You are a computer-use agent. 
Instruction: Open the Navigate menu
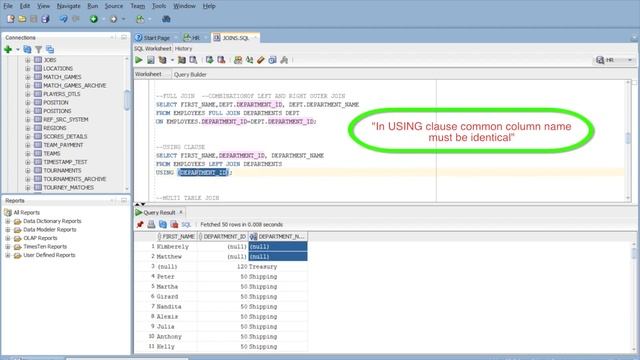(x=69, y=6)
